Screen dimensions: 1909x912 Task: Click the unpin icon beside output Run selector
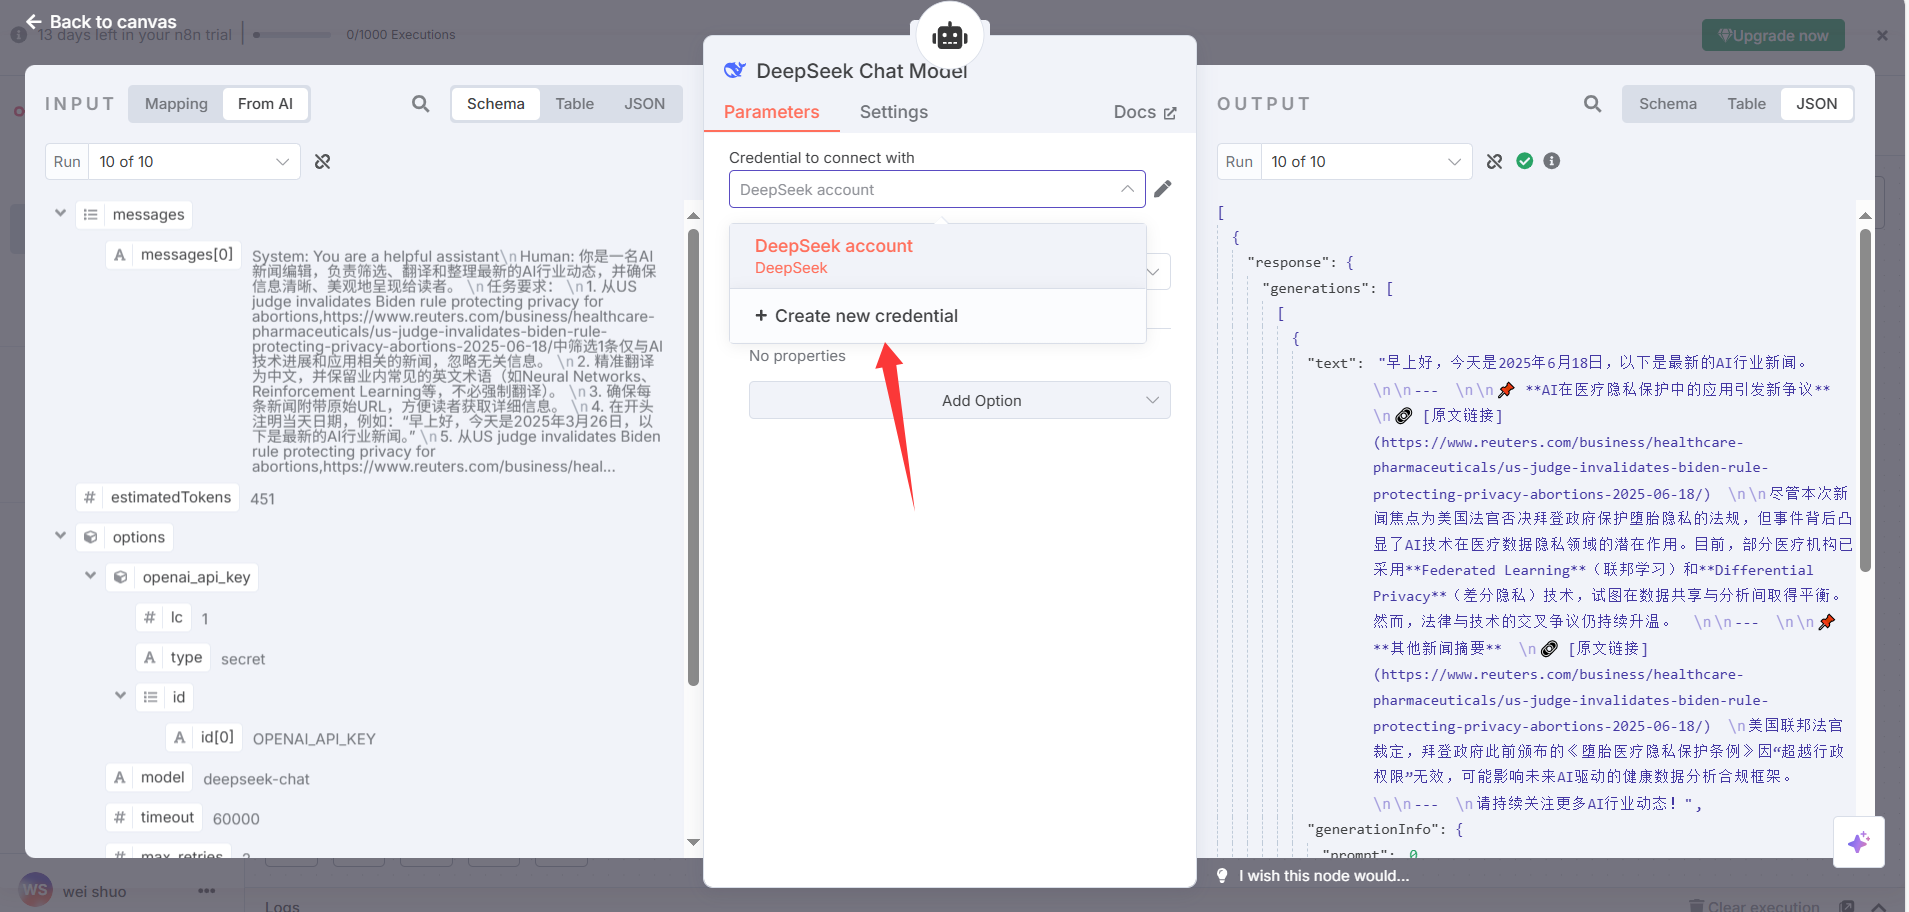click(1494, 162)
